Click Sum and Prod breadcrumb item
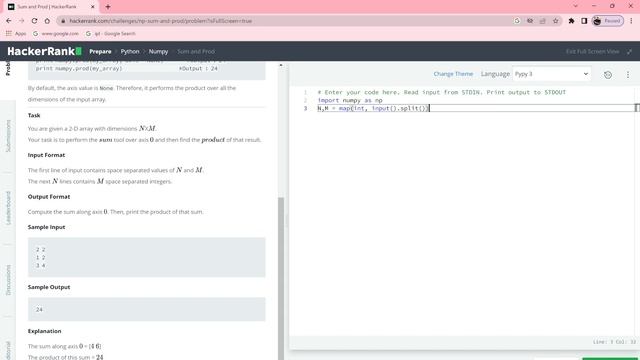The height and width of the screenshot is (360, 640). [x=196, y=51]
